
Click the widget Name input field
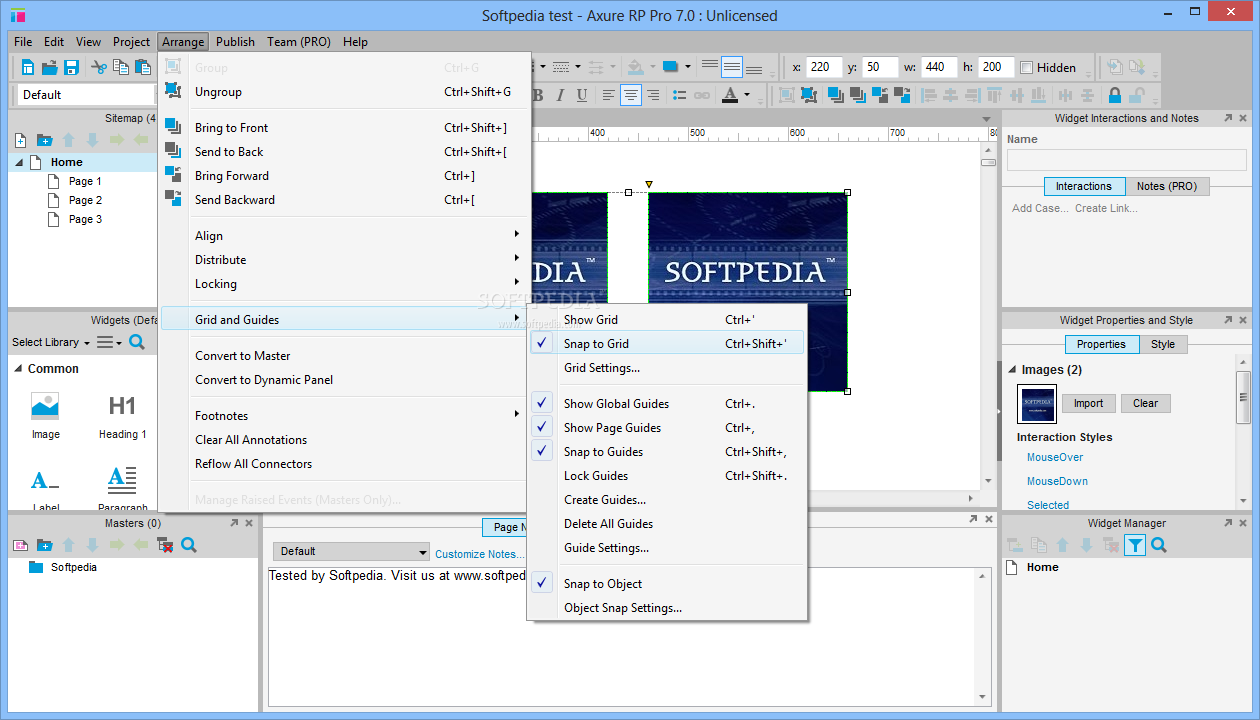(1127, 160)
